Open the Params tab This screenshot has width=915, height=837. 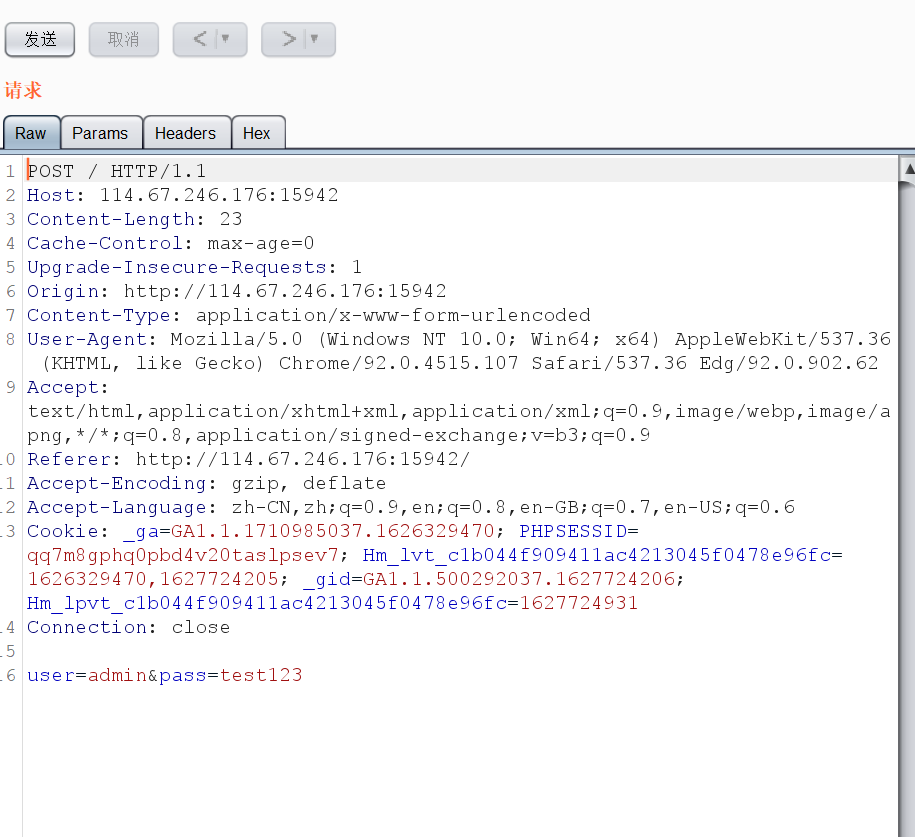pos(100,133)
